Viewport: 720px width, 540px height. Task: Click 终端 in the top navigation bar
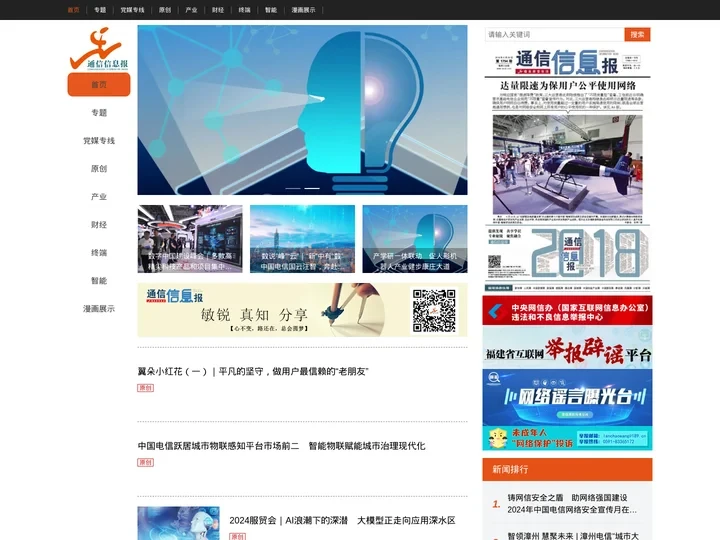tap(244, 10)
